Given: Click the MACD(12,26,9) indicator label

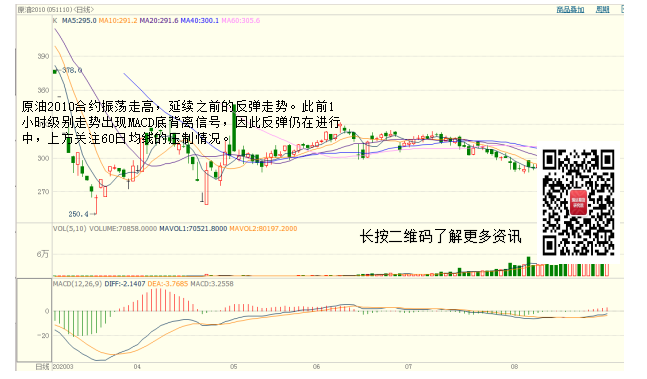Looking at the screenshot, I should pos(77,284).
